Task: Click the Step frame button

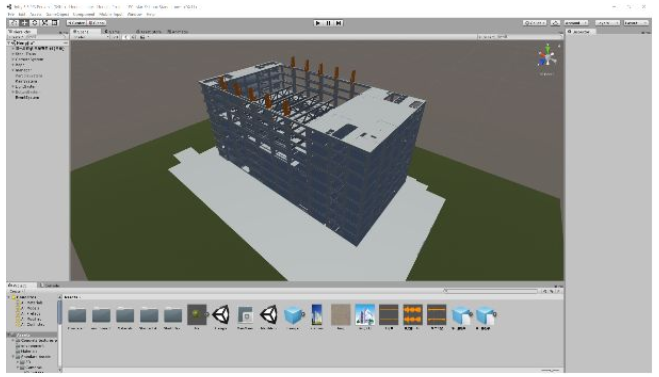Action: click(x=339, y=23)
